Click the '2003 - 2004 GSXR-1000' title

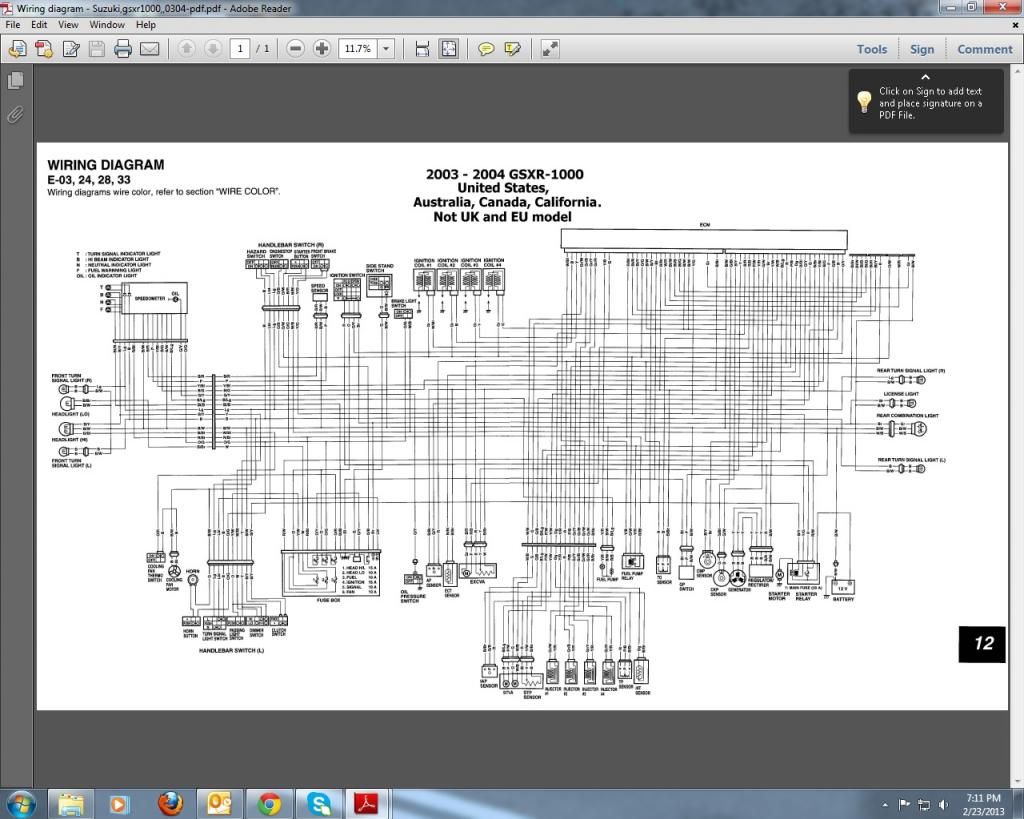pyautogui.click(x=505, y=174)
